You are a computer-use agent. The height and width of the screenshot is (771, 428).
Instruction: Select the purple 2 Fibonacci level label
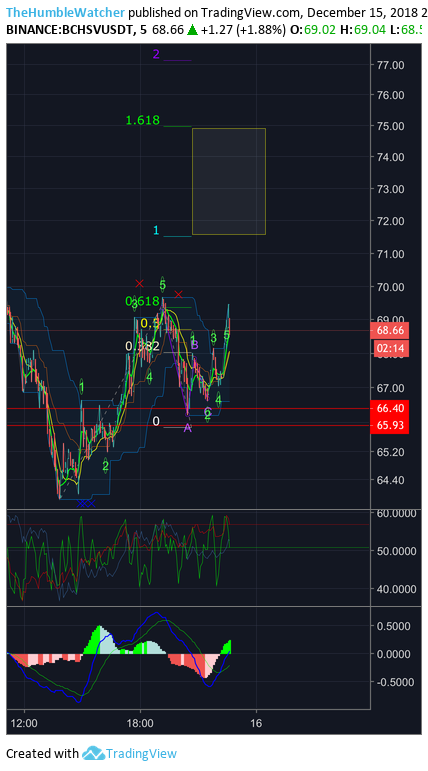(156, 54)
